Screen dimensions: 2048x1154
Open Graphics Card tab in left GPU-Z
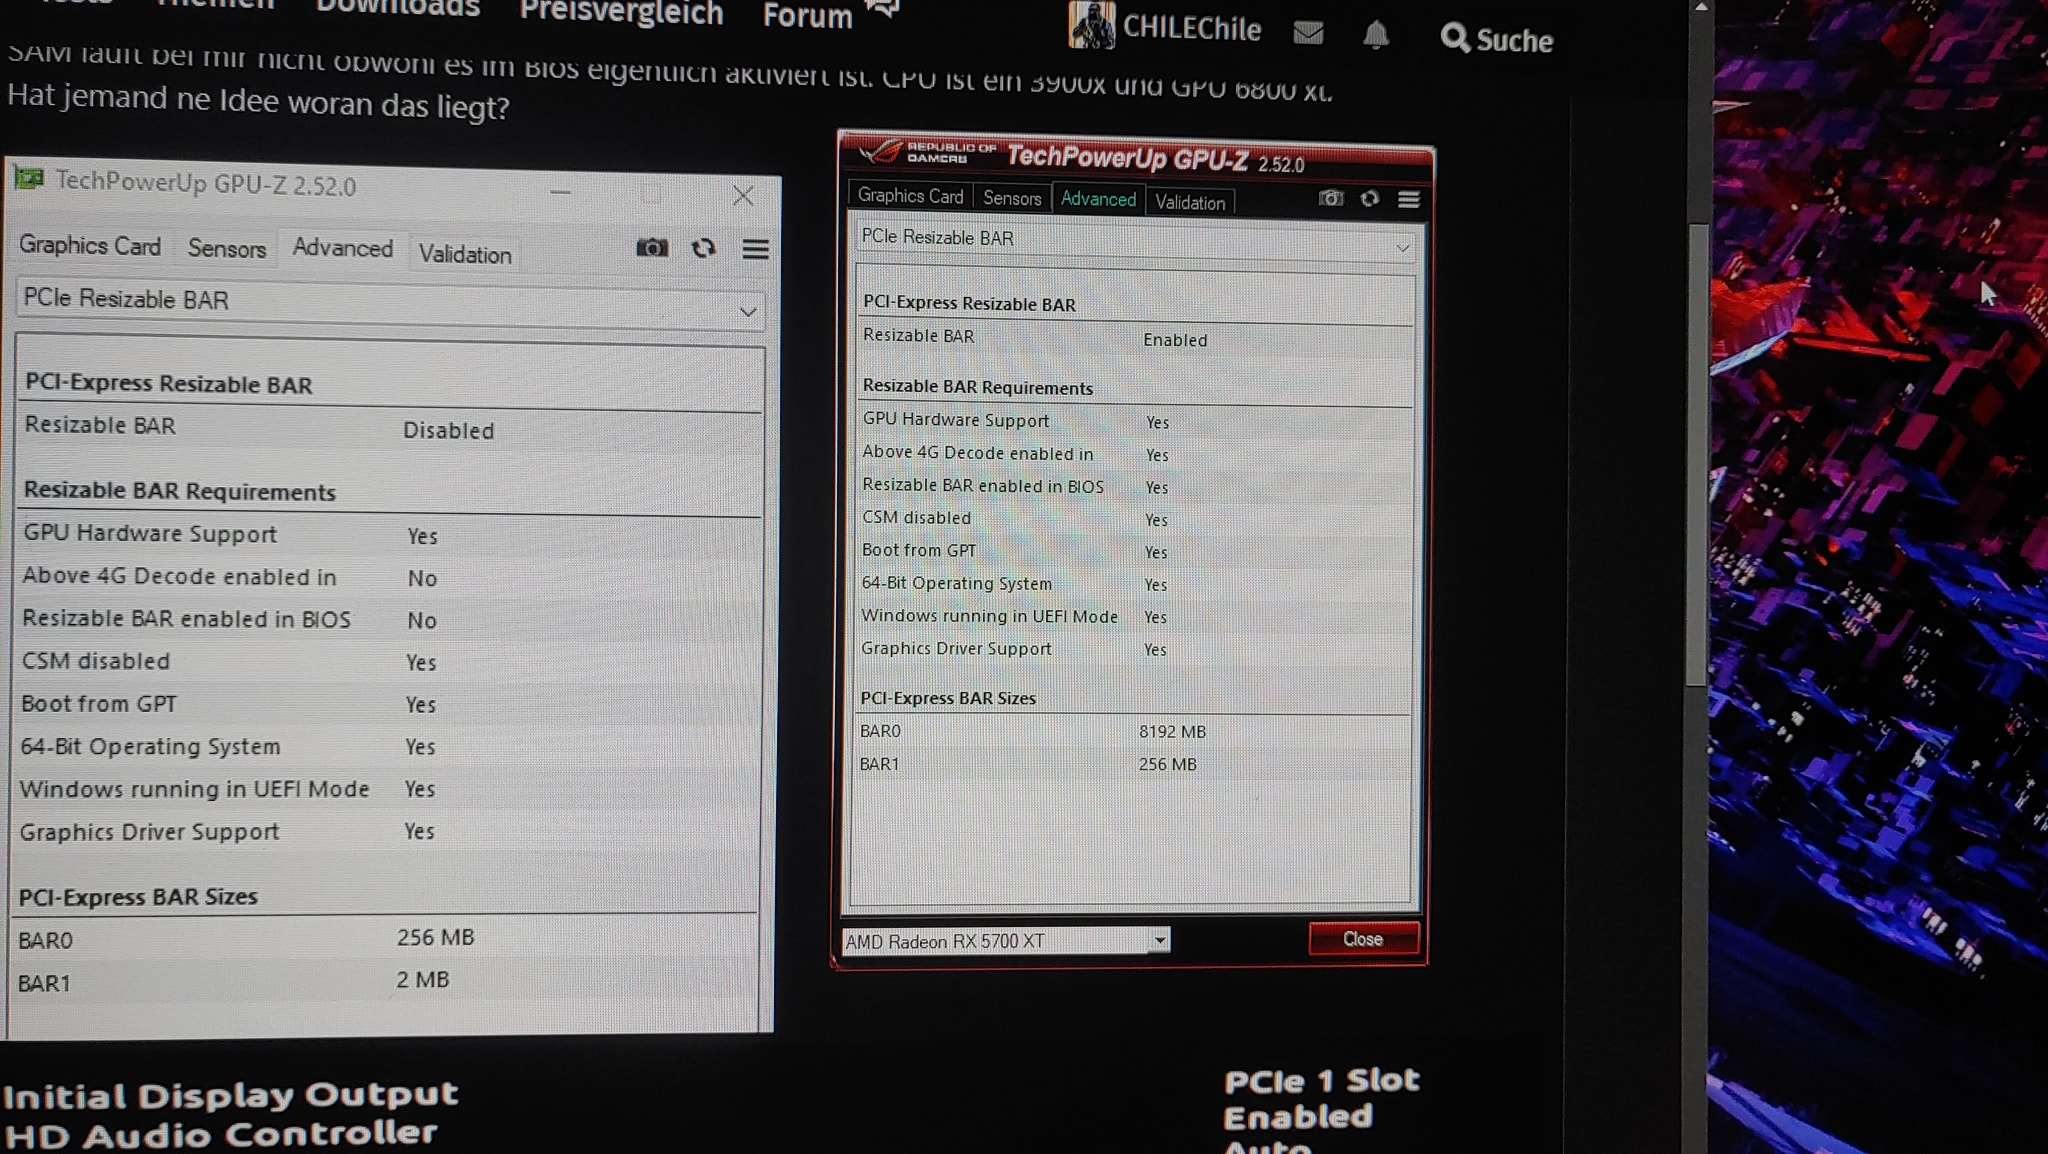point(90,245)
